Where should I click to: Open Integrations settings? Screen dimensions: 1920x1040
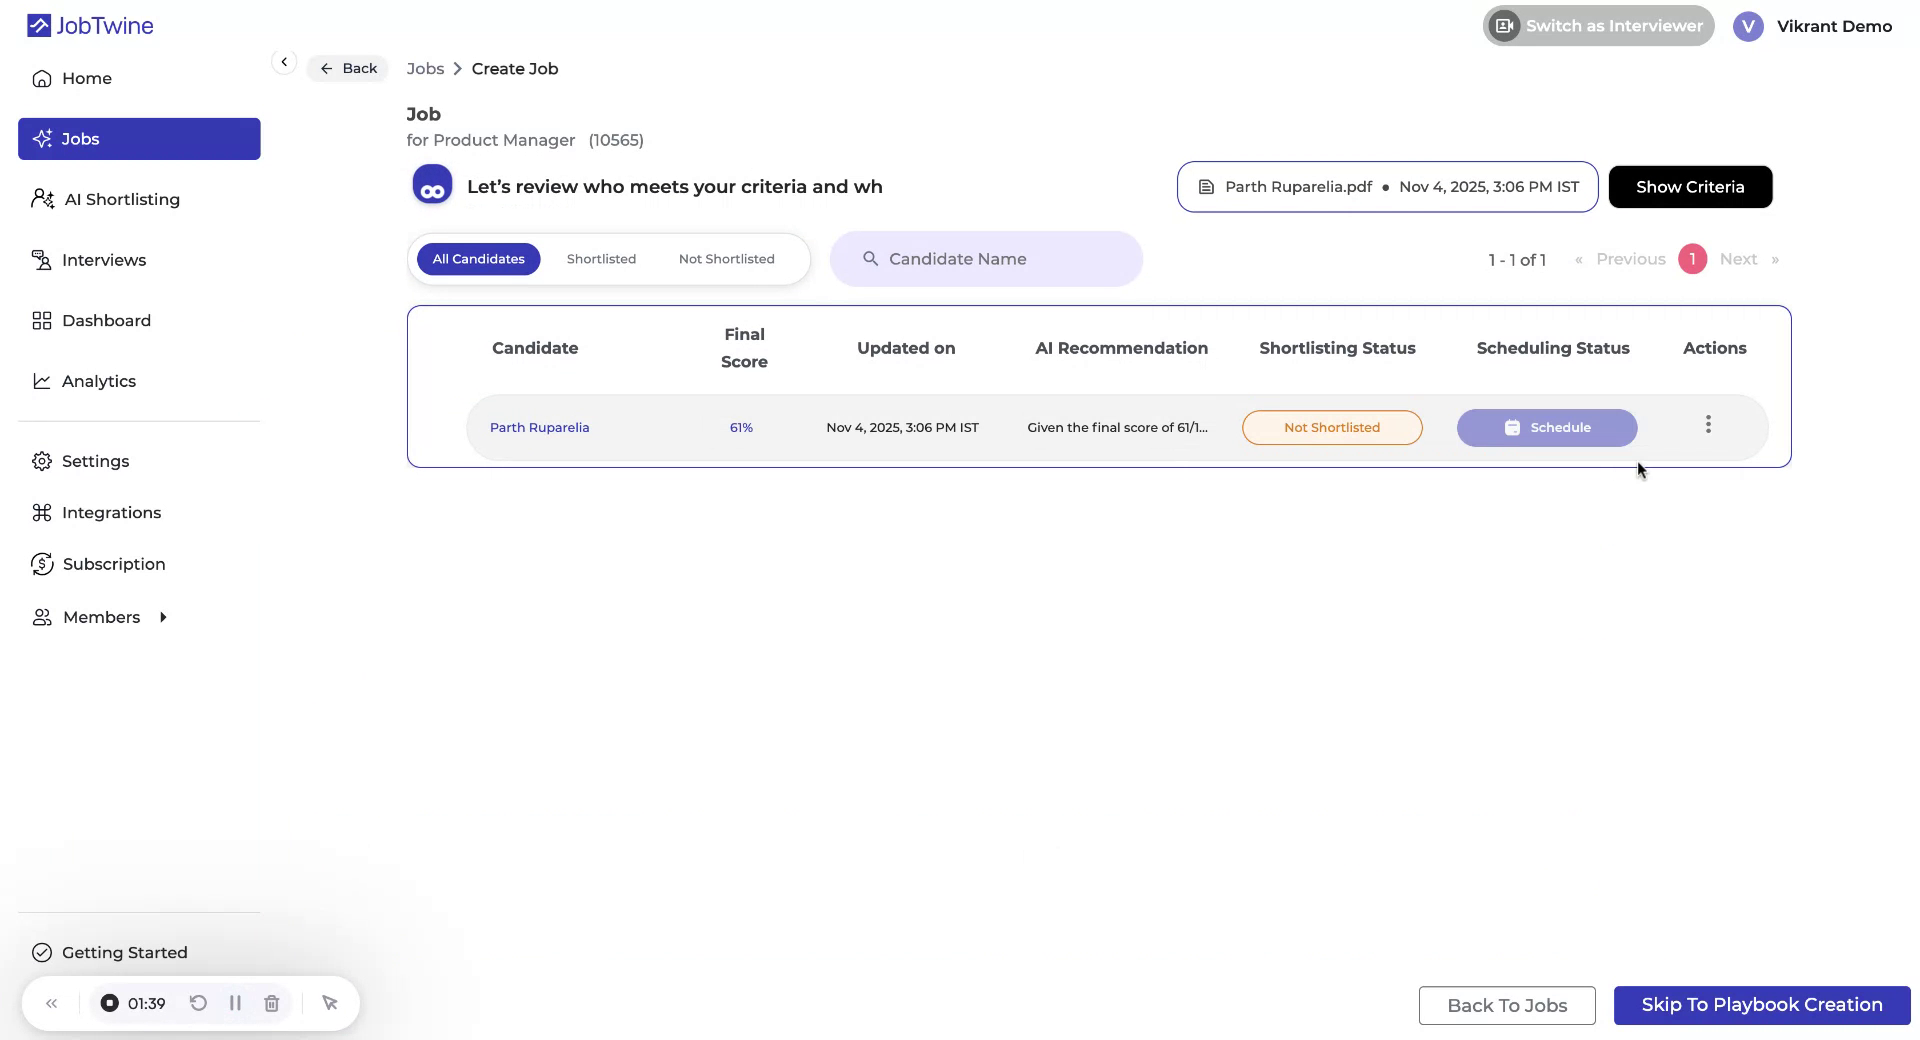(x=112, y=512)
